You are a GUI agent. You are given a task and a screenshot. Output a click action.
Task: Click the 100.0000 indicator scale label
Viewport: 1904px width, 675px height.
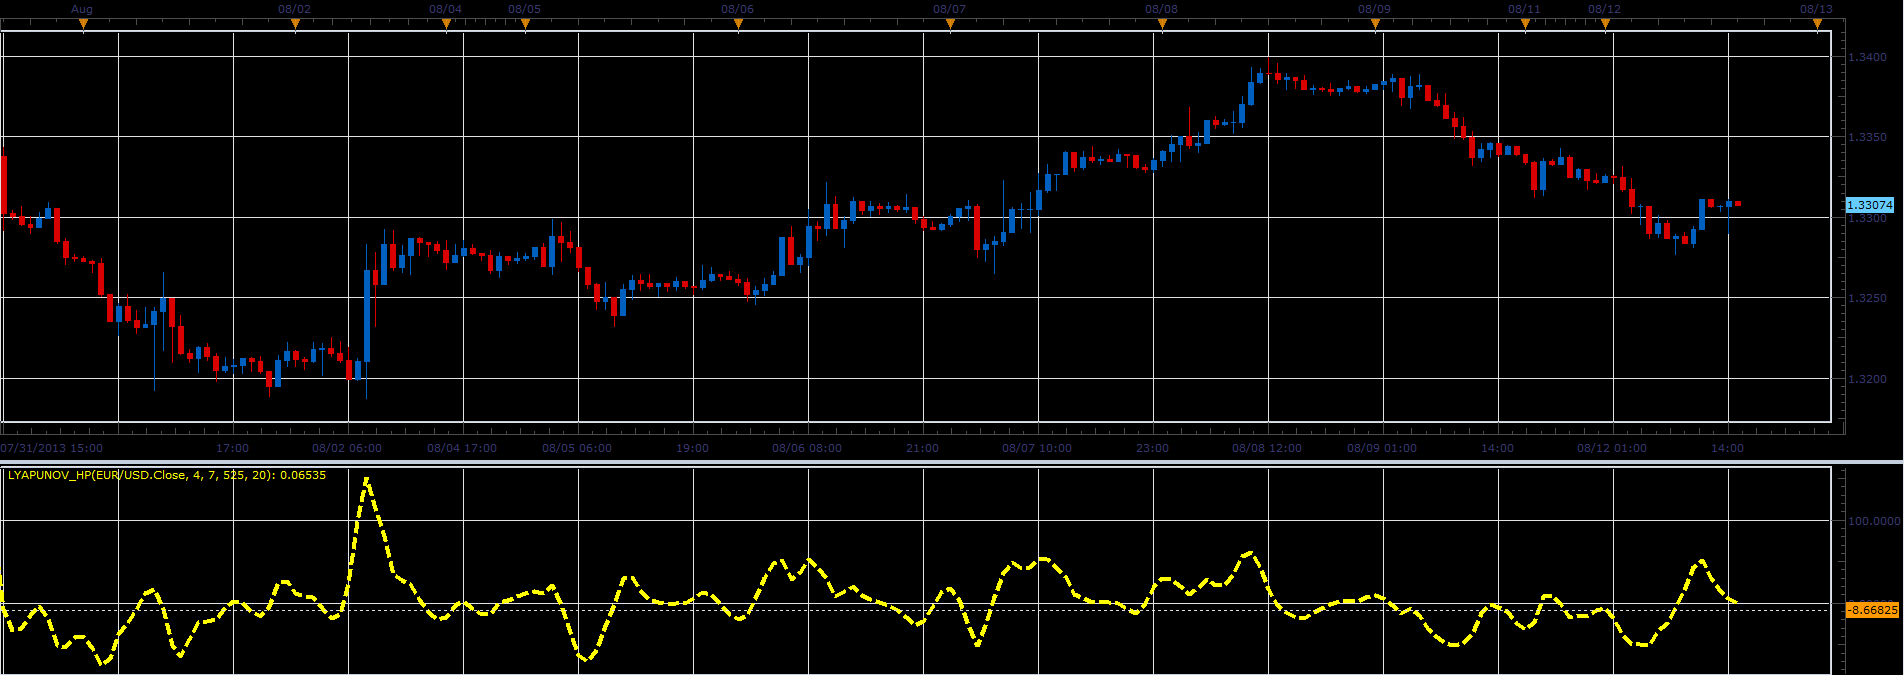tap(1874, 521)
